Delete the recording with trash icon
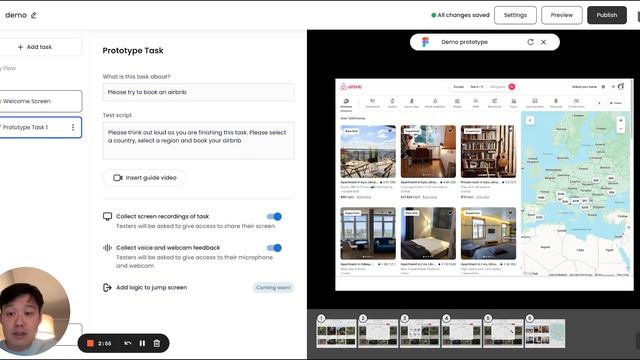This screenshot has width=640, height=360. 157,343
